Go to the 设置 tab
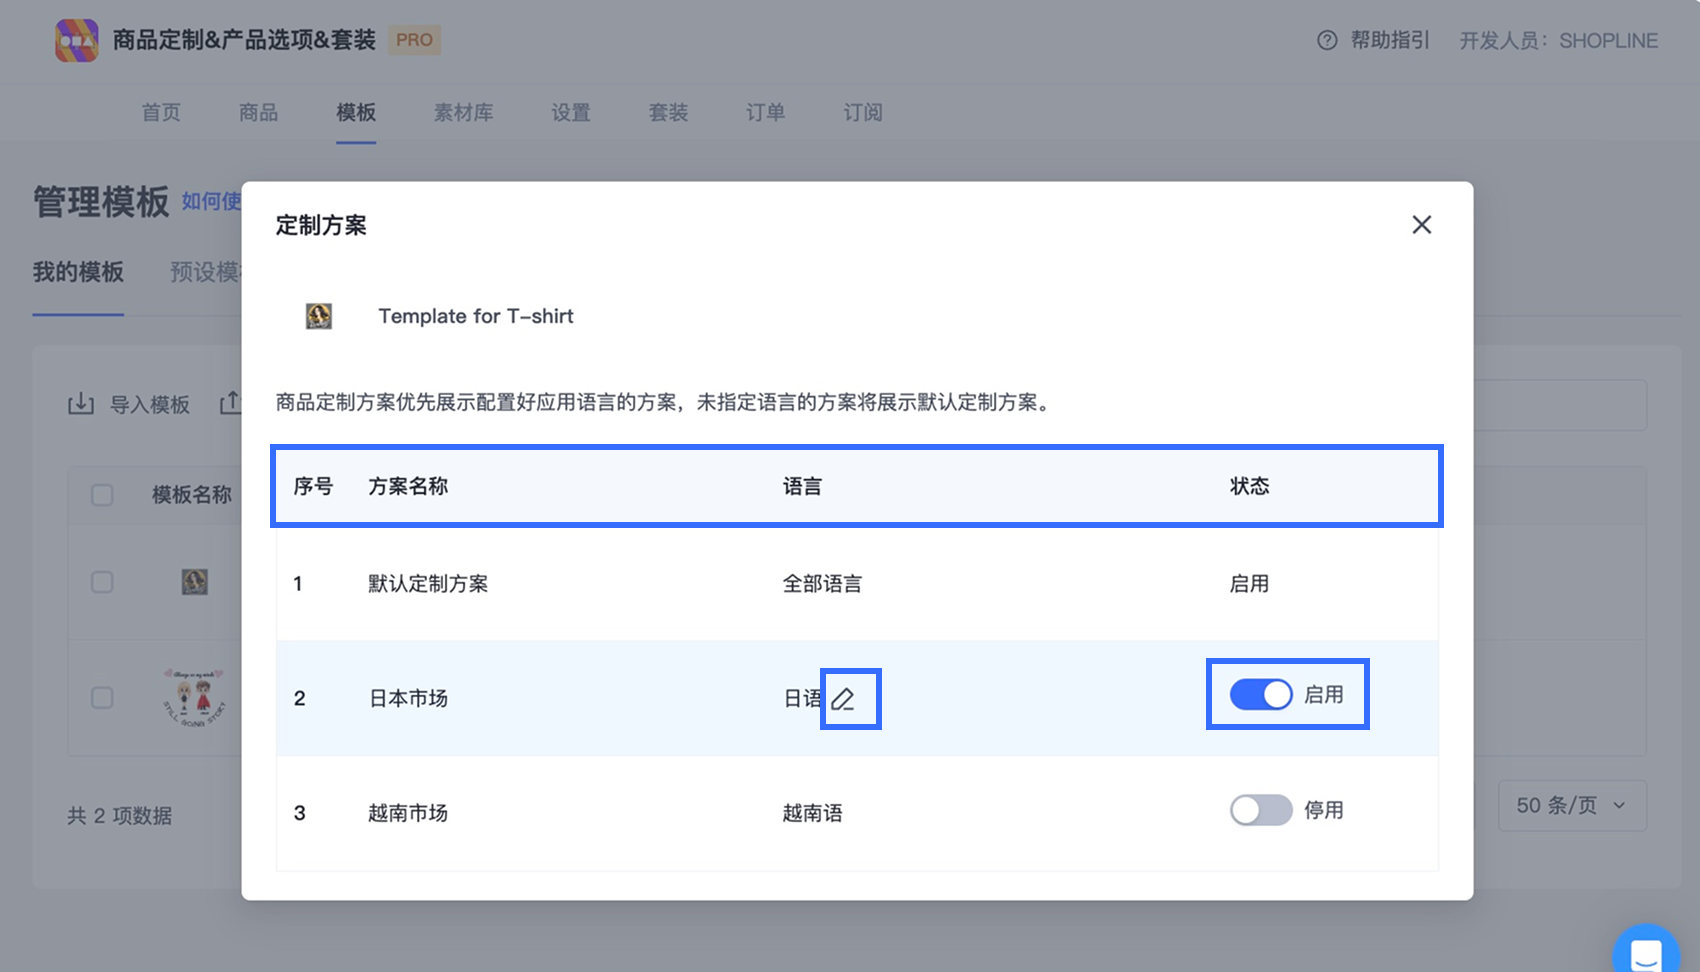Viewport: 1700px width, 972px height. 571,113
